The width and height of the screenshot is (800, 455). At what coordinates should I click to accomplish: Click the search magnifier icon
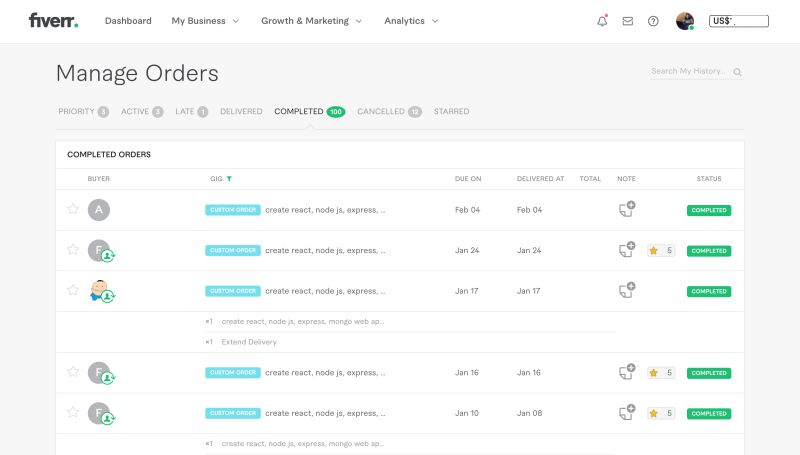point(737,72)
